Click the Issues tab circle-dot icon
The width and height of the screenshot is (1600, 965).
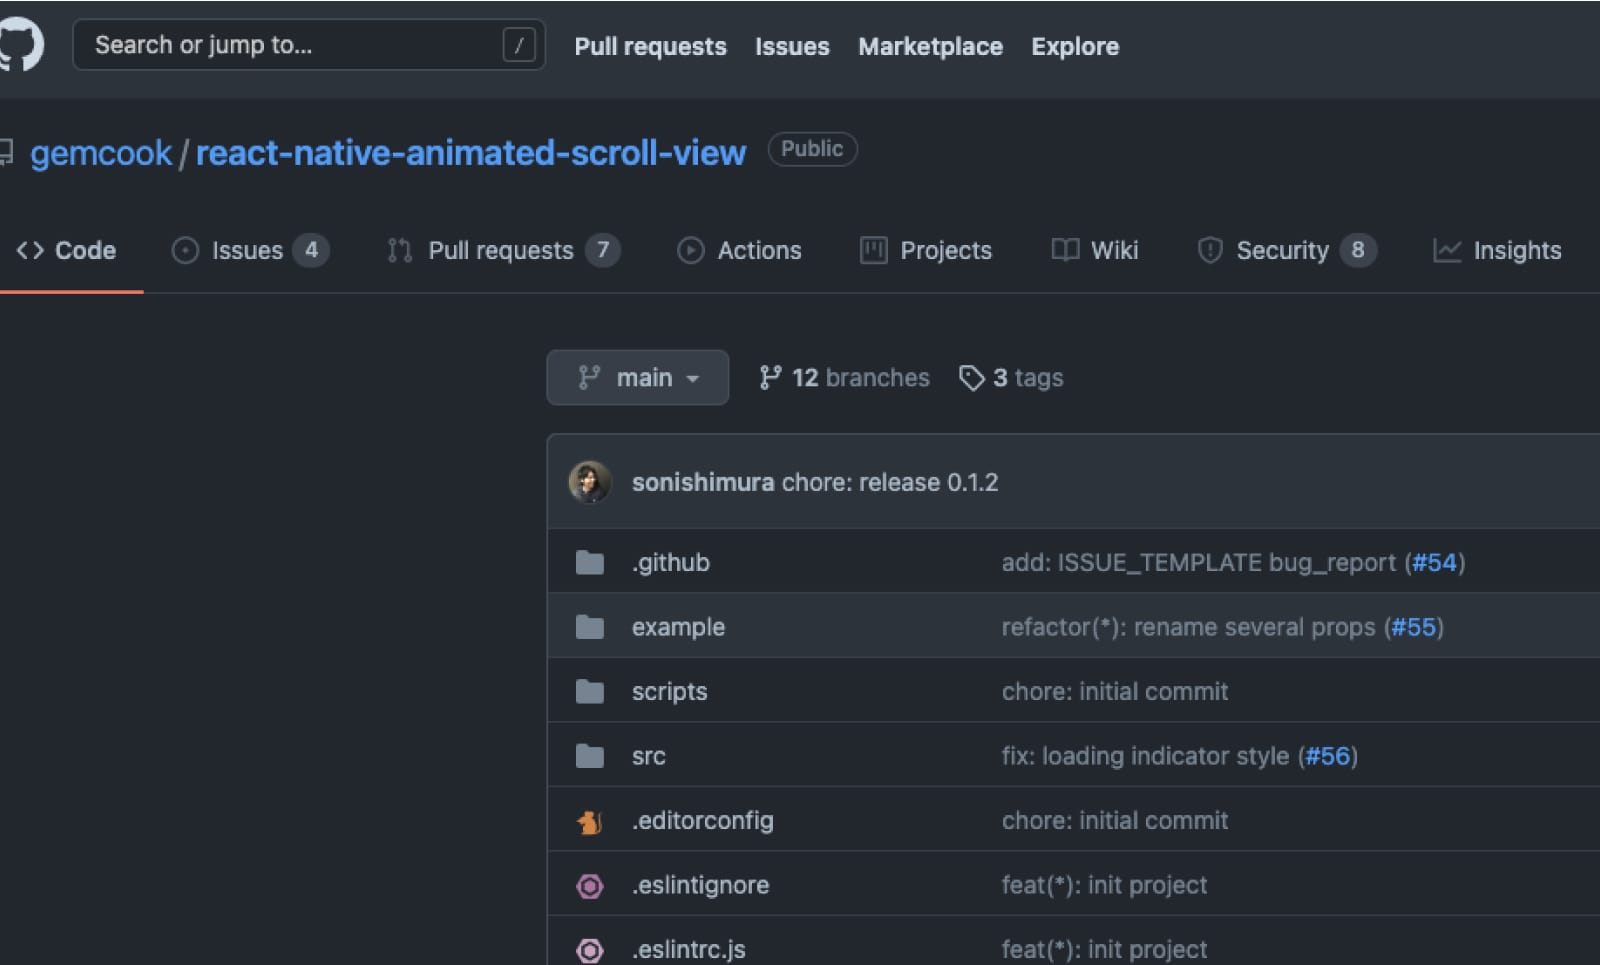click(x=185, y=250)
